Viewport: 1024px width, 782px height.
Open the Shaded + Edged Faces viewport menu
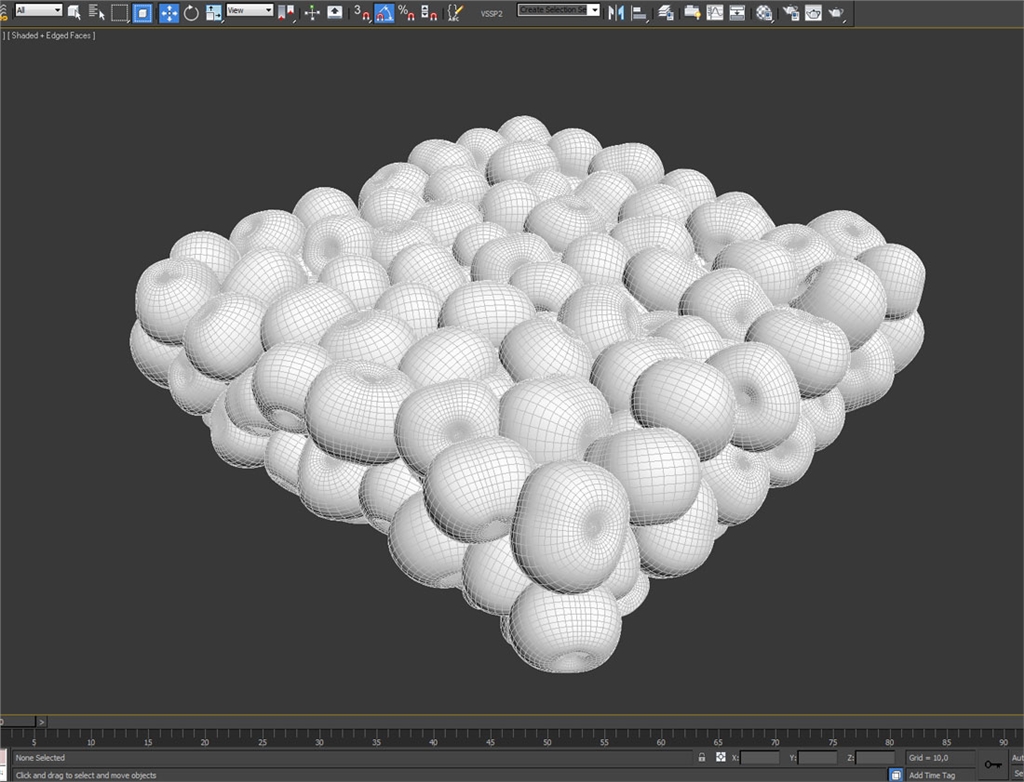(x=52, y=36)
